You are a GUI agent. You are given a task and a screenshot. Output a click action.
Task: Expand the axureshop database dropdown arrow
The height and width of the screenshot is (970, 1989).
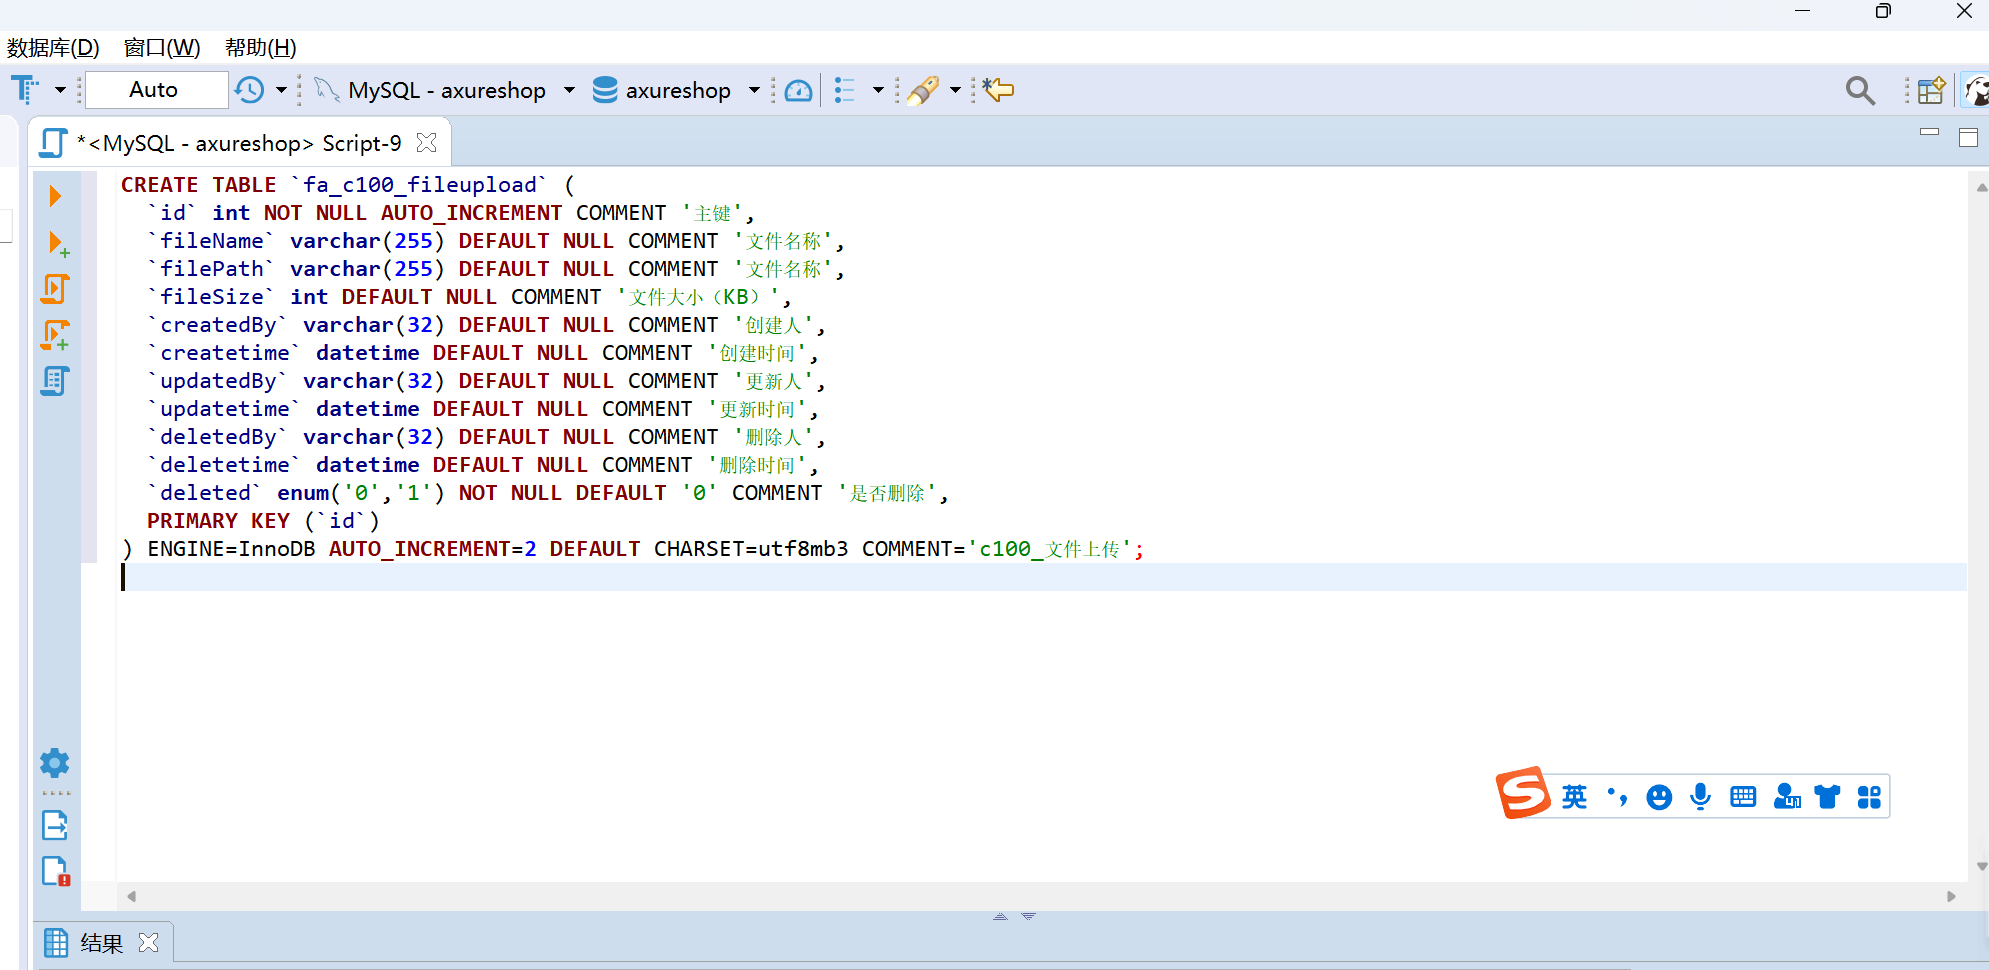(x=754, y=90)
